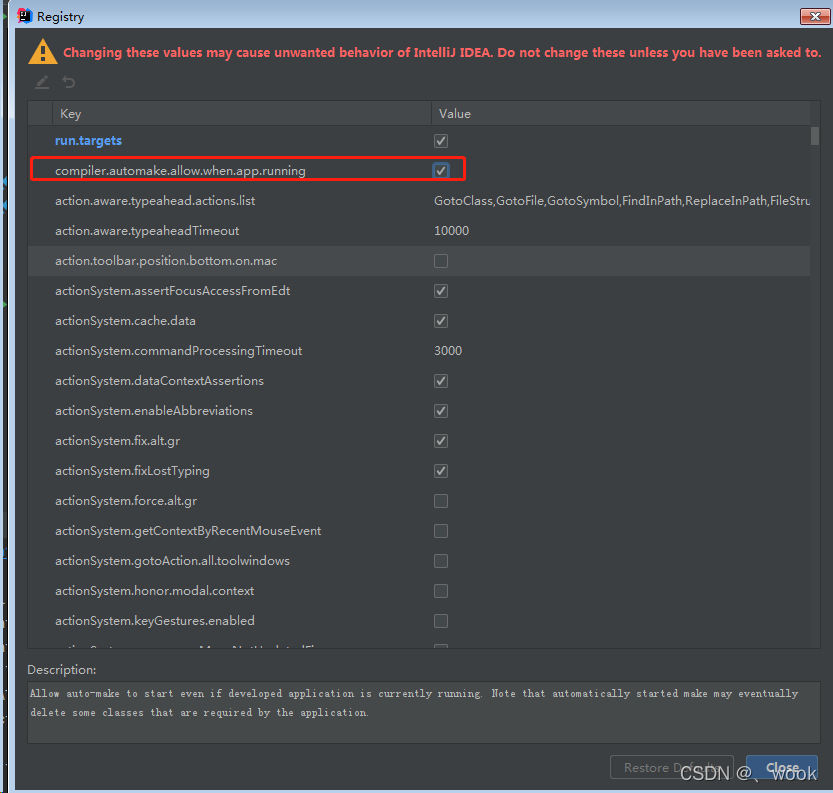Click the 10000 value cell
This screenshot has width=833, height=793.
tap(452, 231)
